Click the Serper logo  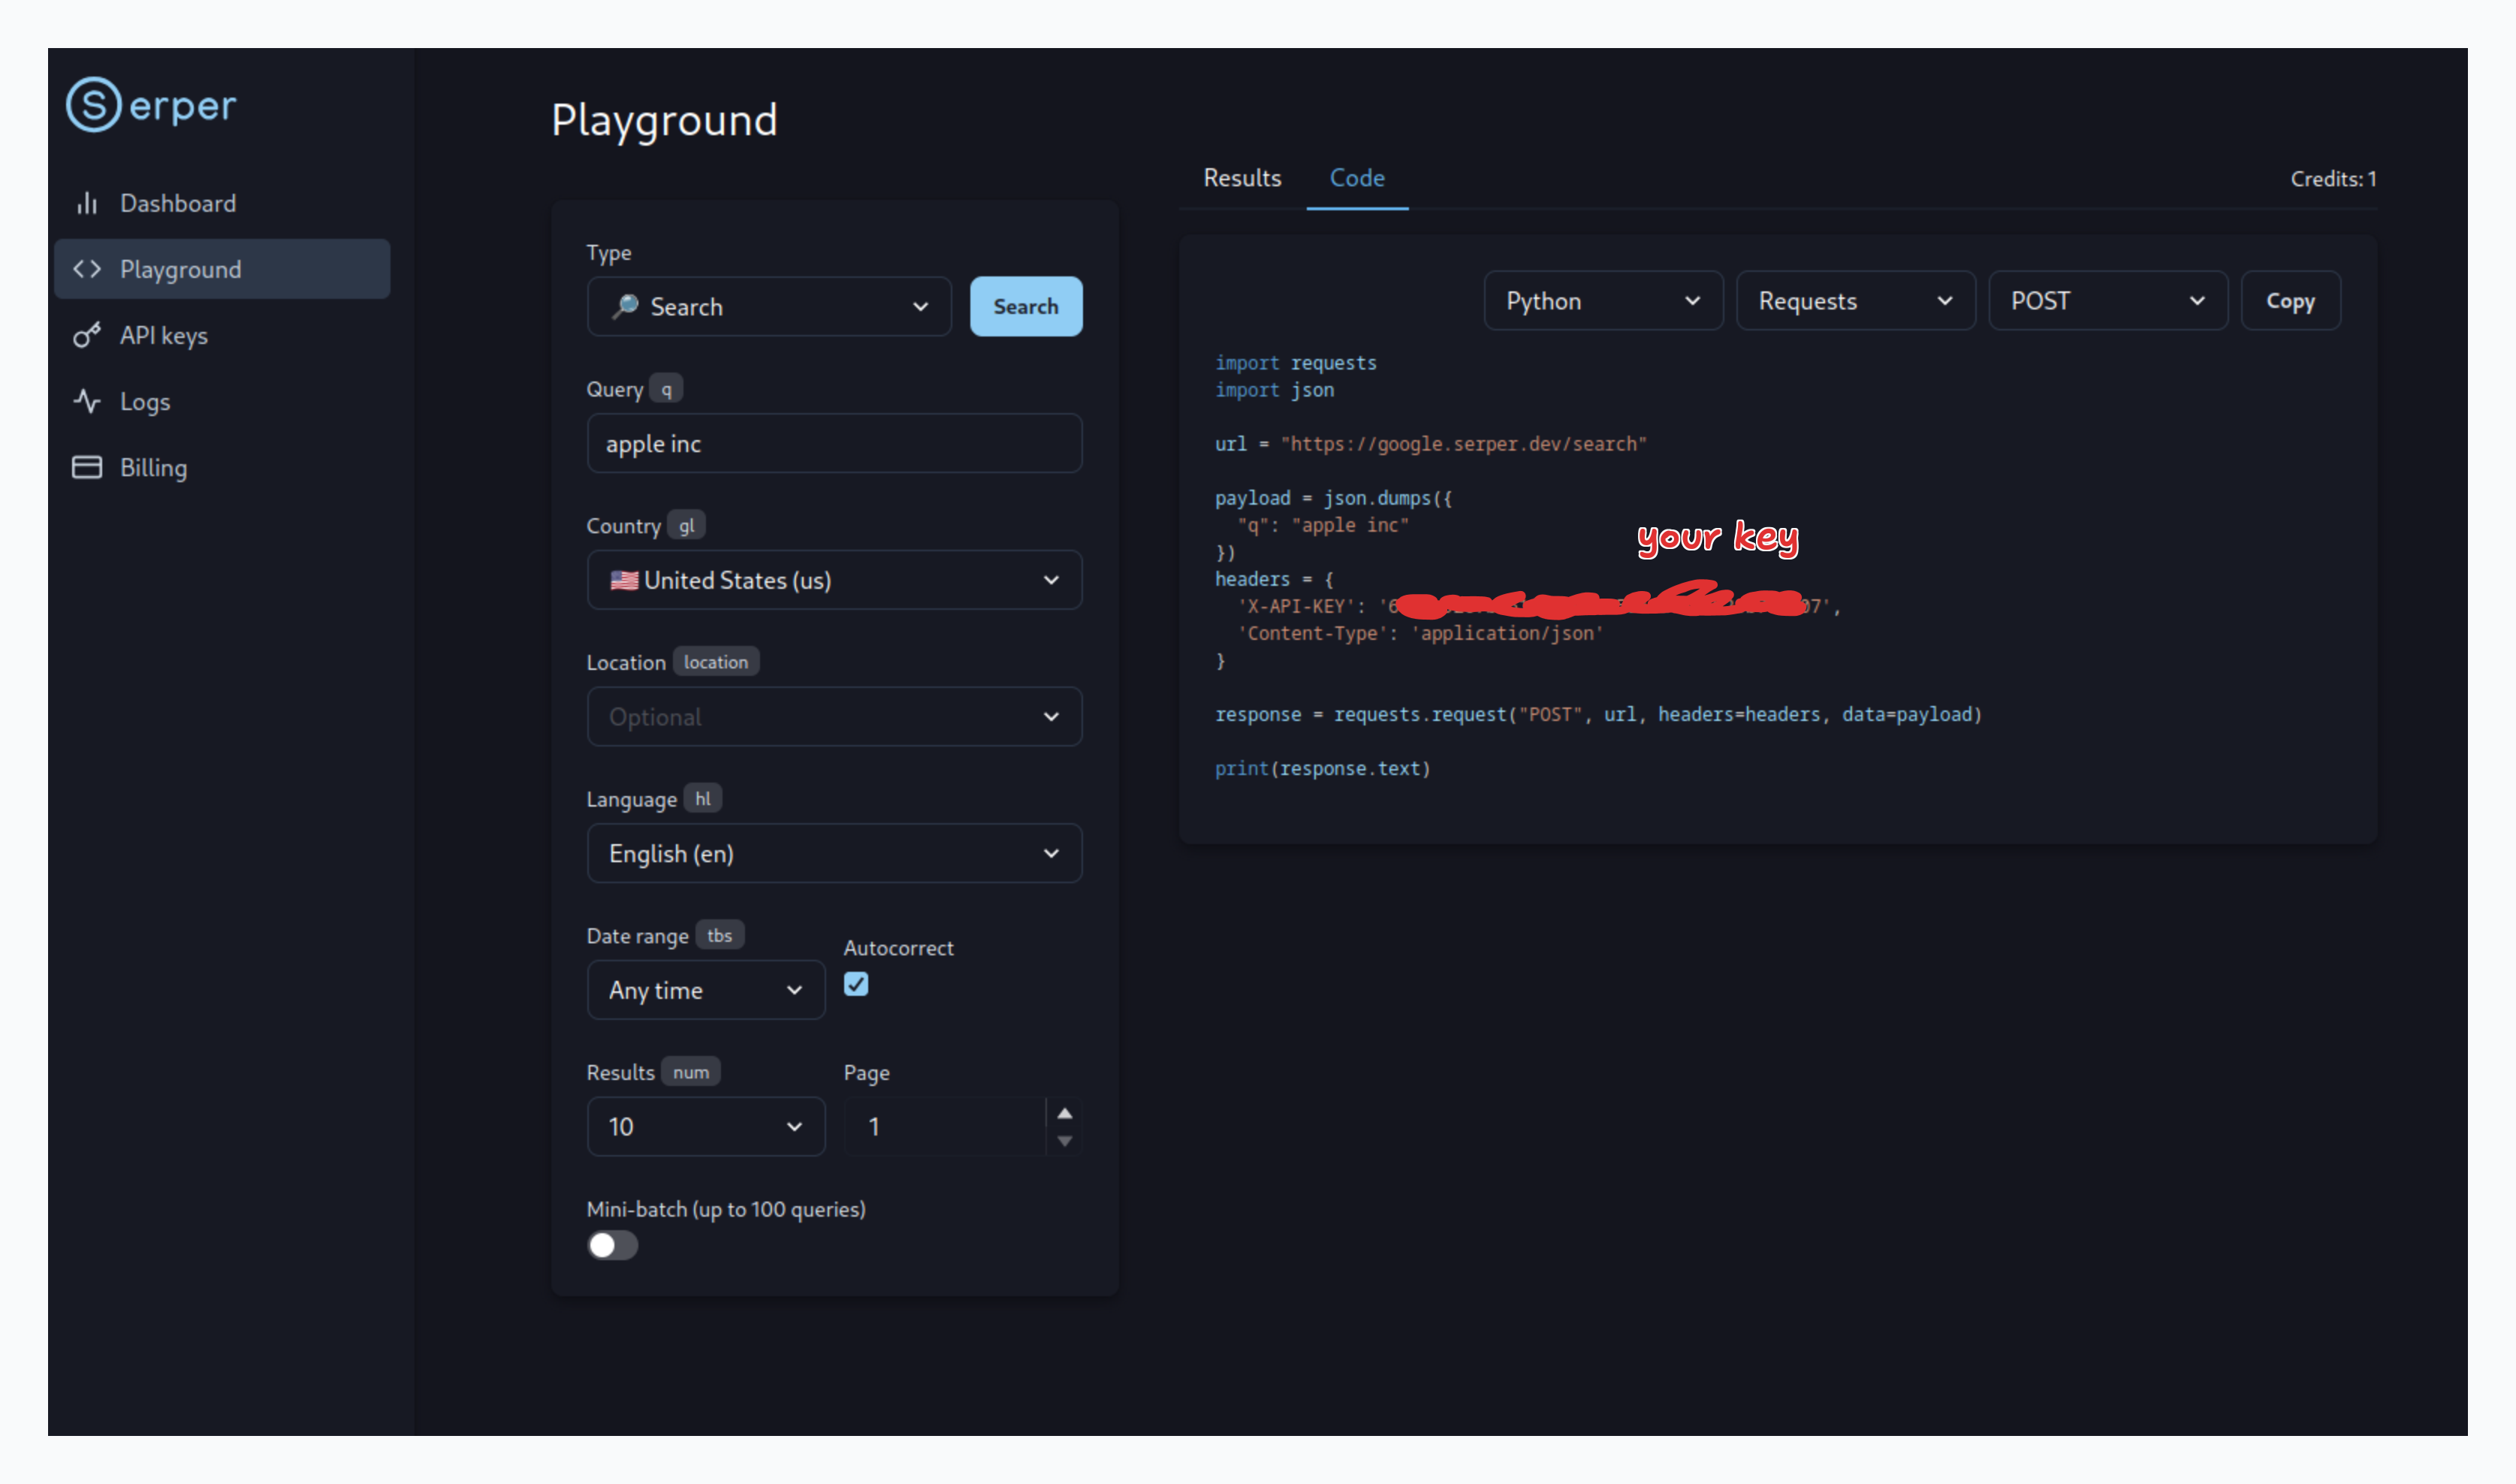tap(149, 104)
